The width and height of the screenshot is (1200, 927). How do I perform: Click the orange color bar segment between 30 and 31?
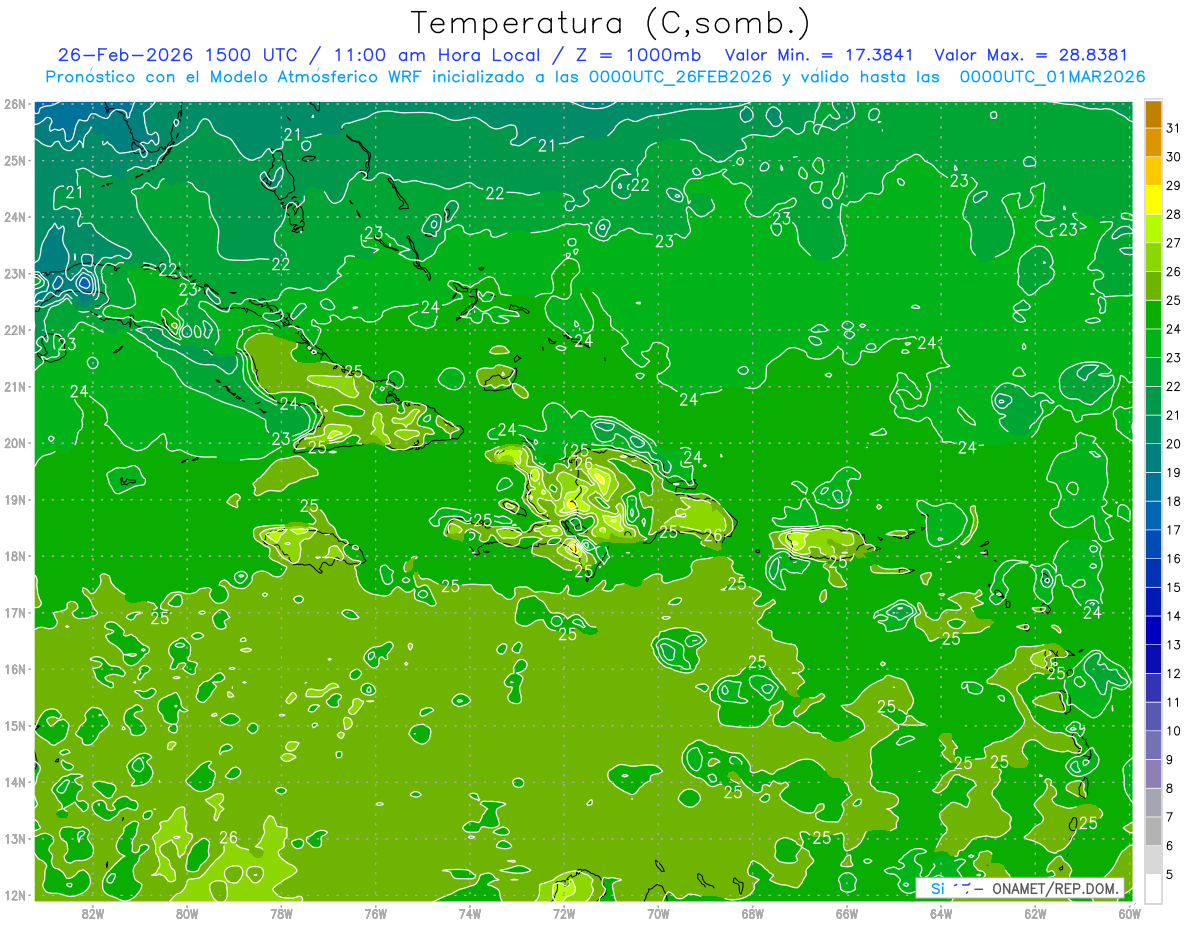pyautogui.click(x=1153, y=142)
